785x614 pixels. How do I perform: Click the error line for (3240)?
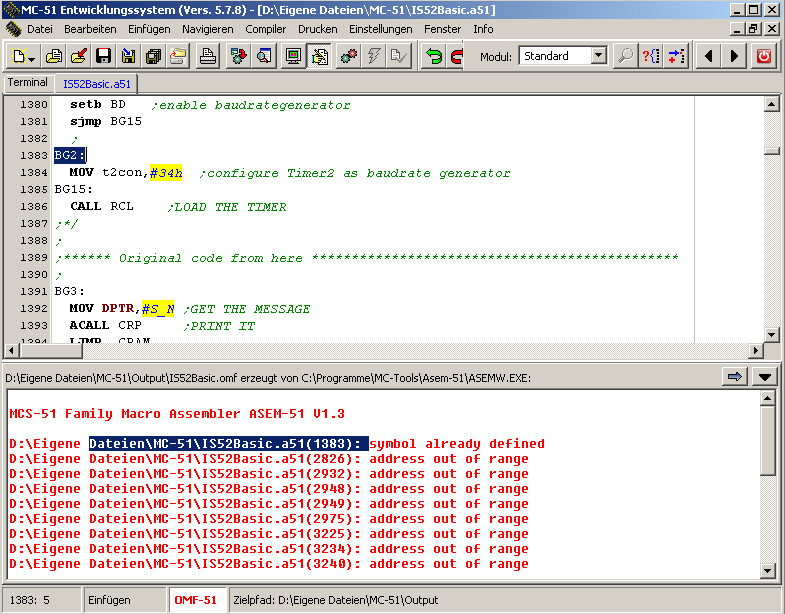(x=269, y=564)
